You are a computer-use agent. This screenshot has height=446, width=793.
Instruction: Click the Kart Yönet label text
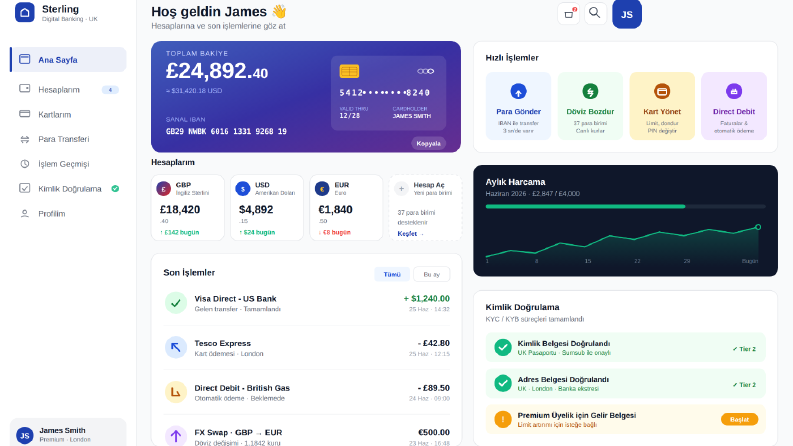click(662, 111)
